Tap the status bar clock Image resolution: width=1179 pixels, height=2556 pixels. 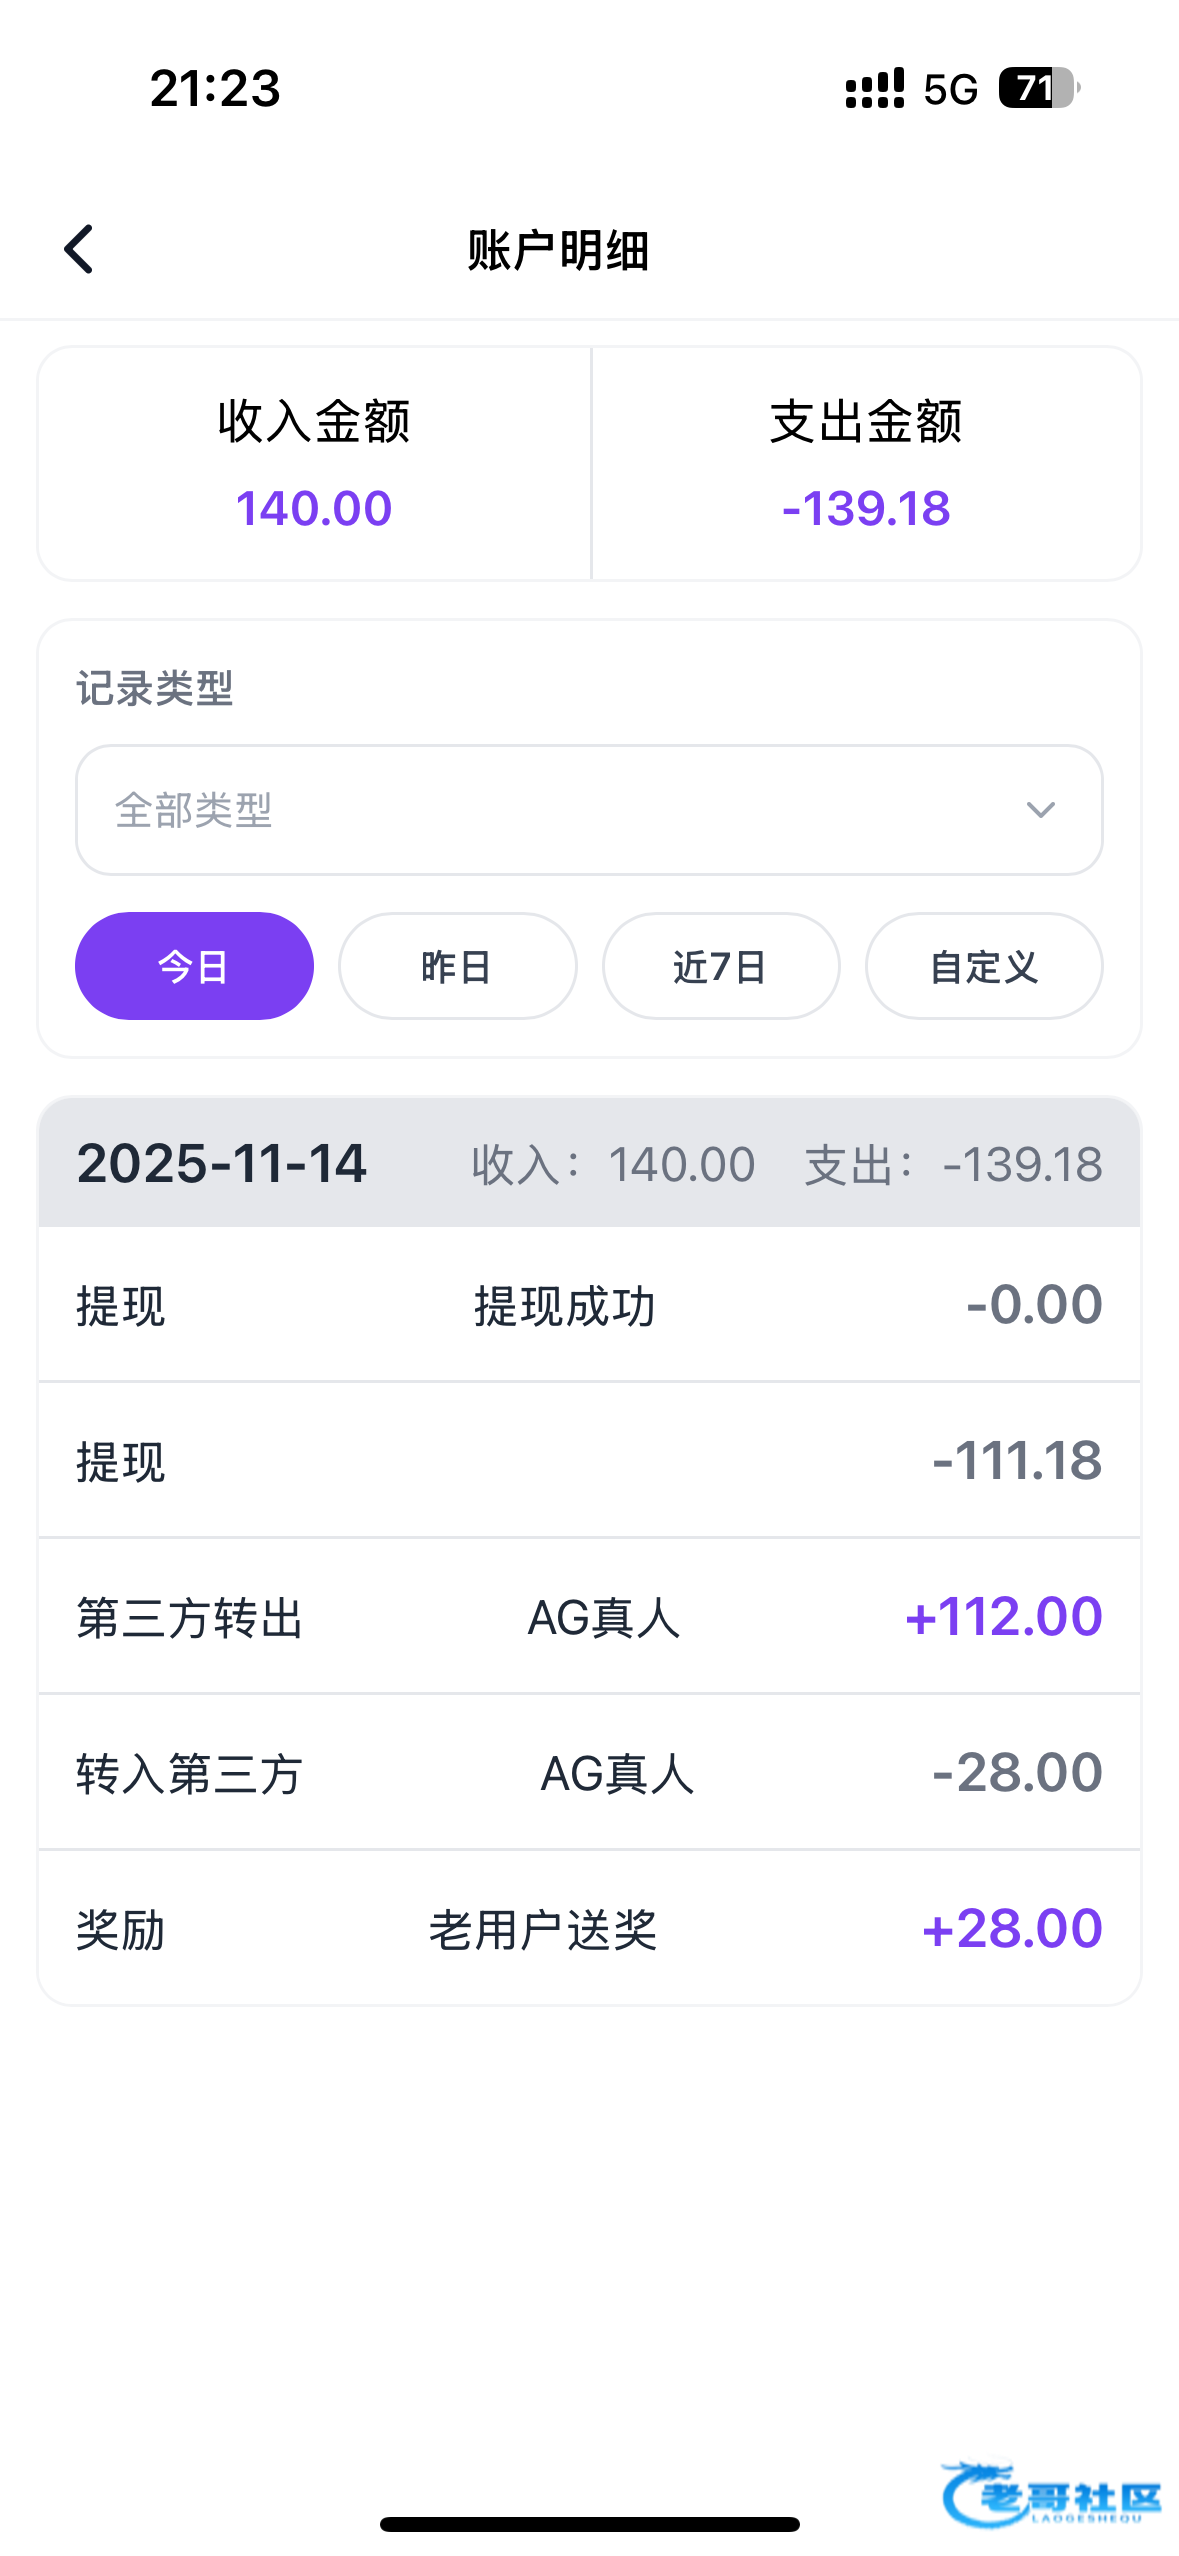pos(215,88)
